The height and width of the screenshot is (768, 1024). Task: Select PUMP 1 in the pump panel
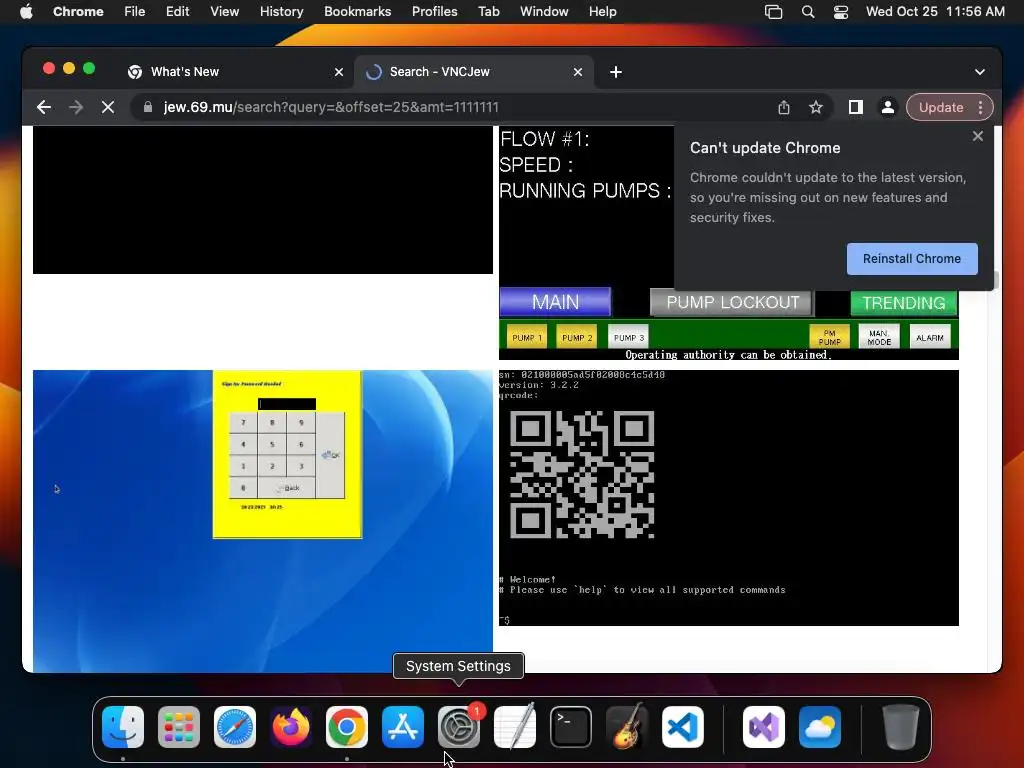click(527, 338)
